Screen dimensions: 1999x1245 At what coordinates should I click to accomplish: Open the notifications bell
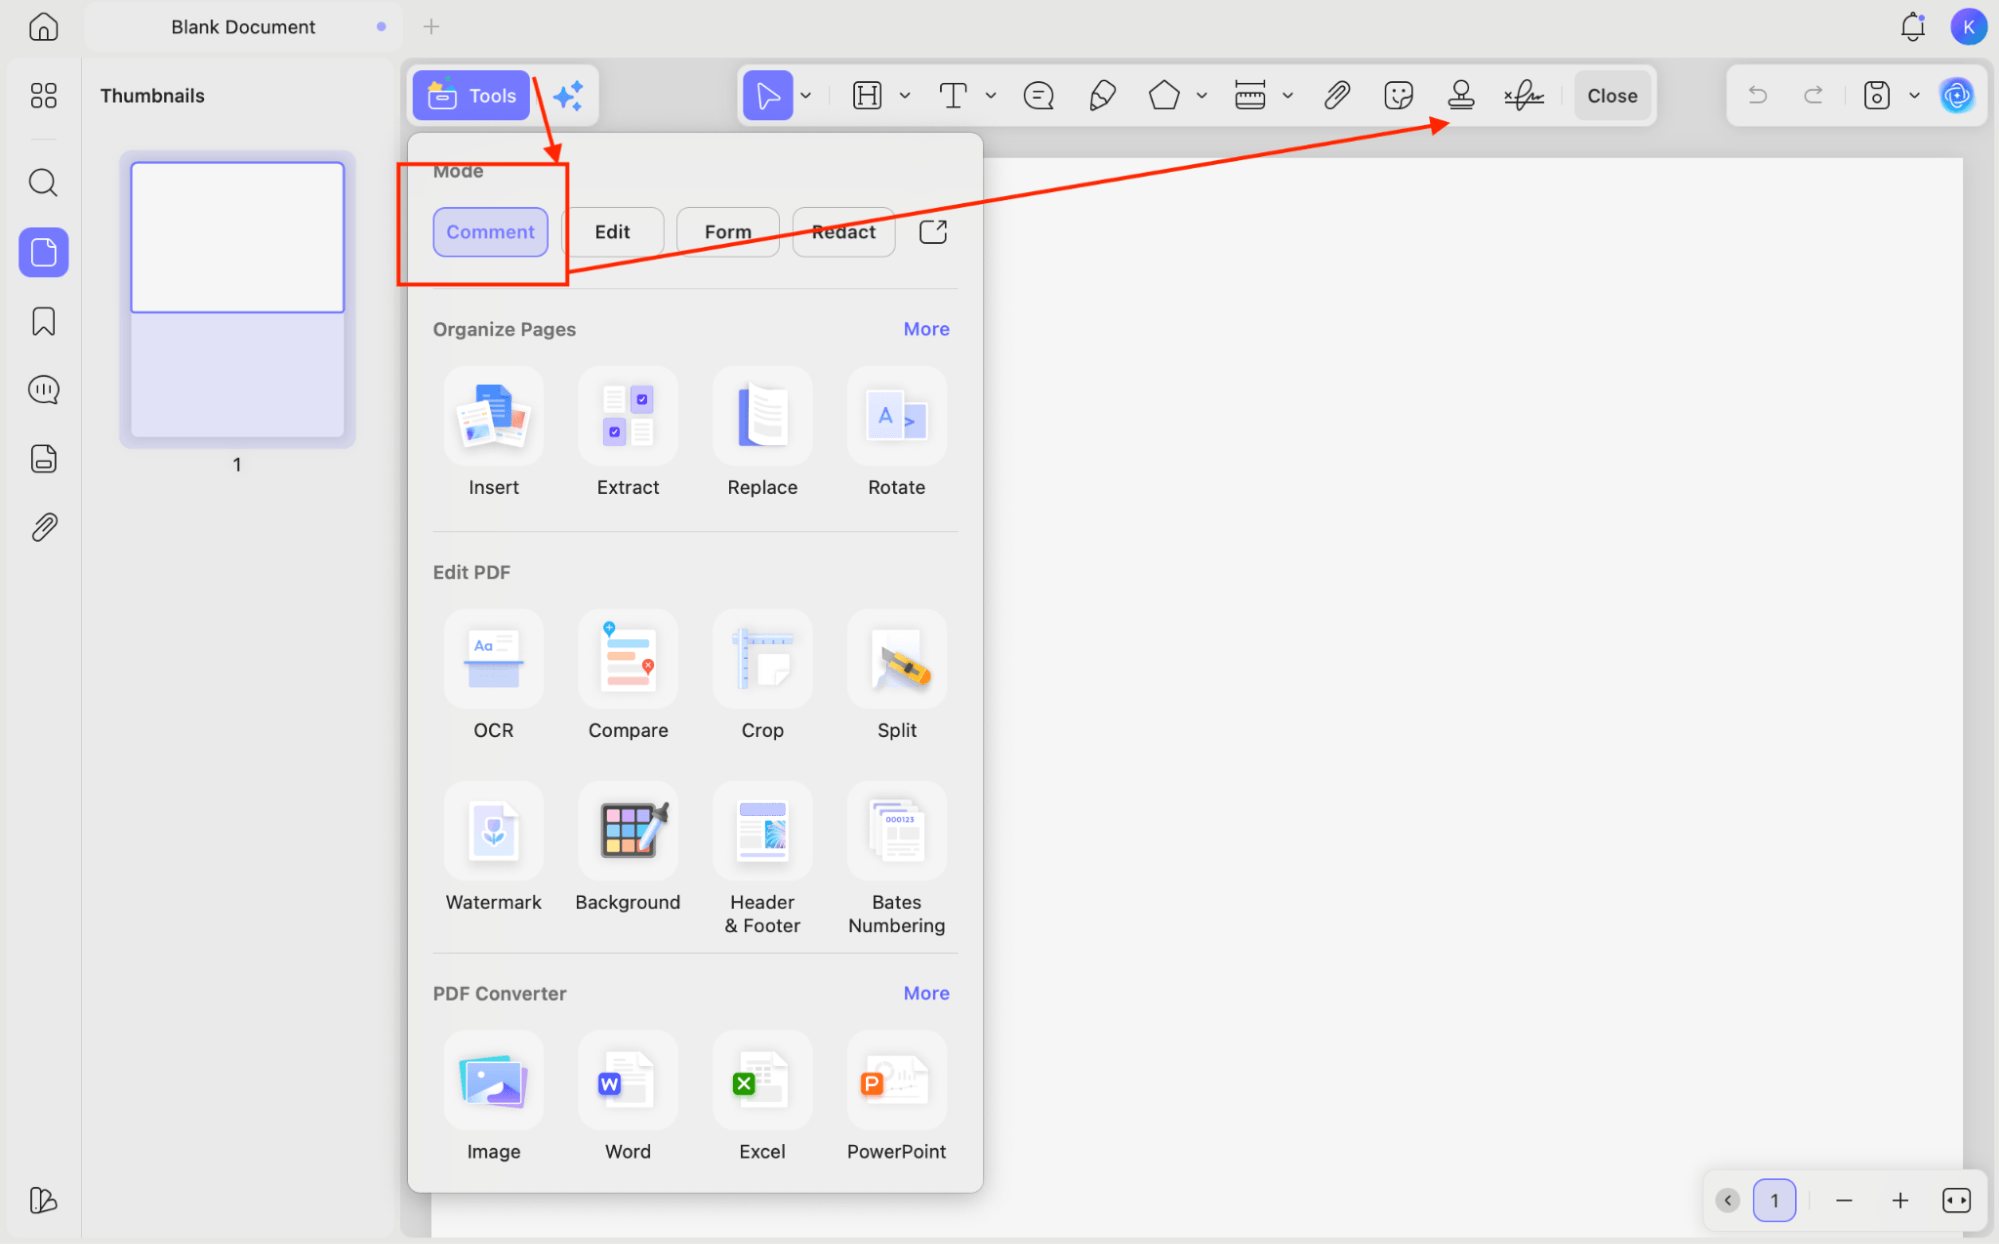tap(1912, 27)
